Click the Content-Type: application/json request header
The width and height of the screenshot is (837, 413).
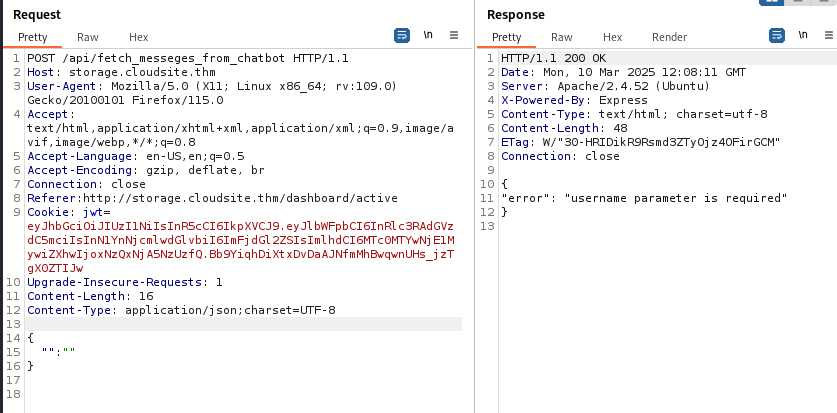(181, 310)
